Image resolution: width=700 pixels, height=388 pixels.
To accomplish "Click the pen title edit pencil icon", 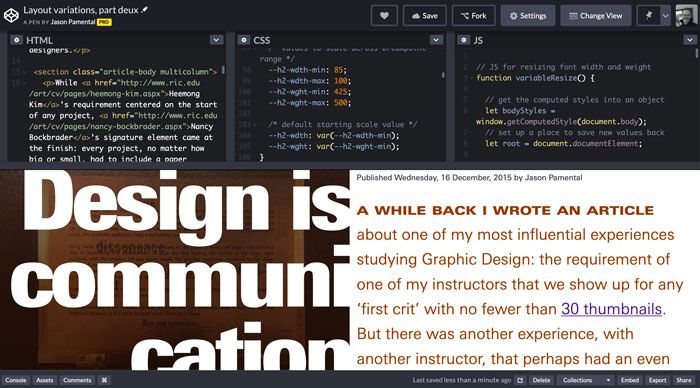I will (x=145, y=9).
